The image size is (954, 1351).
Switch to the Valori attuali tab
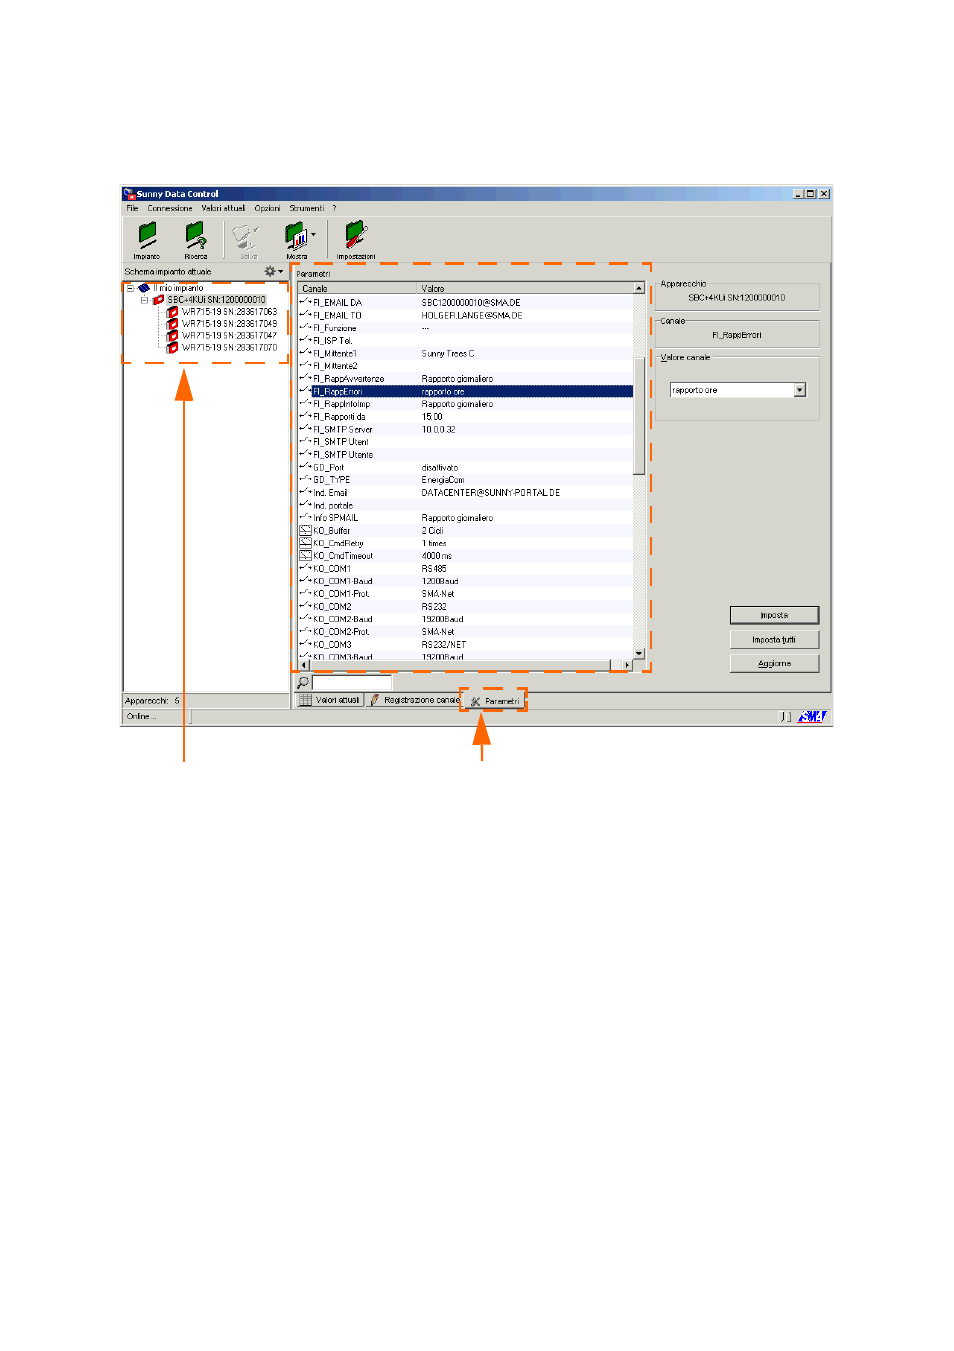pos(329,700)
